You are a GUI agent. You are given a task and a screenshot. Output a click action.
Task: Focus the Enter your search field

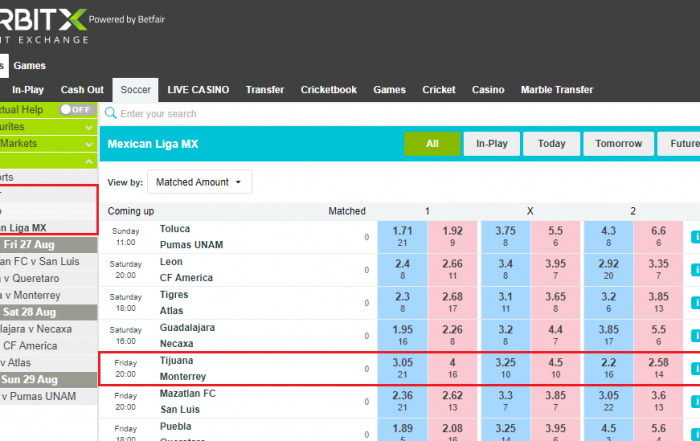pyautogui.click(x=402, y=114)
